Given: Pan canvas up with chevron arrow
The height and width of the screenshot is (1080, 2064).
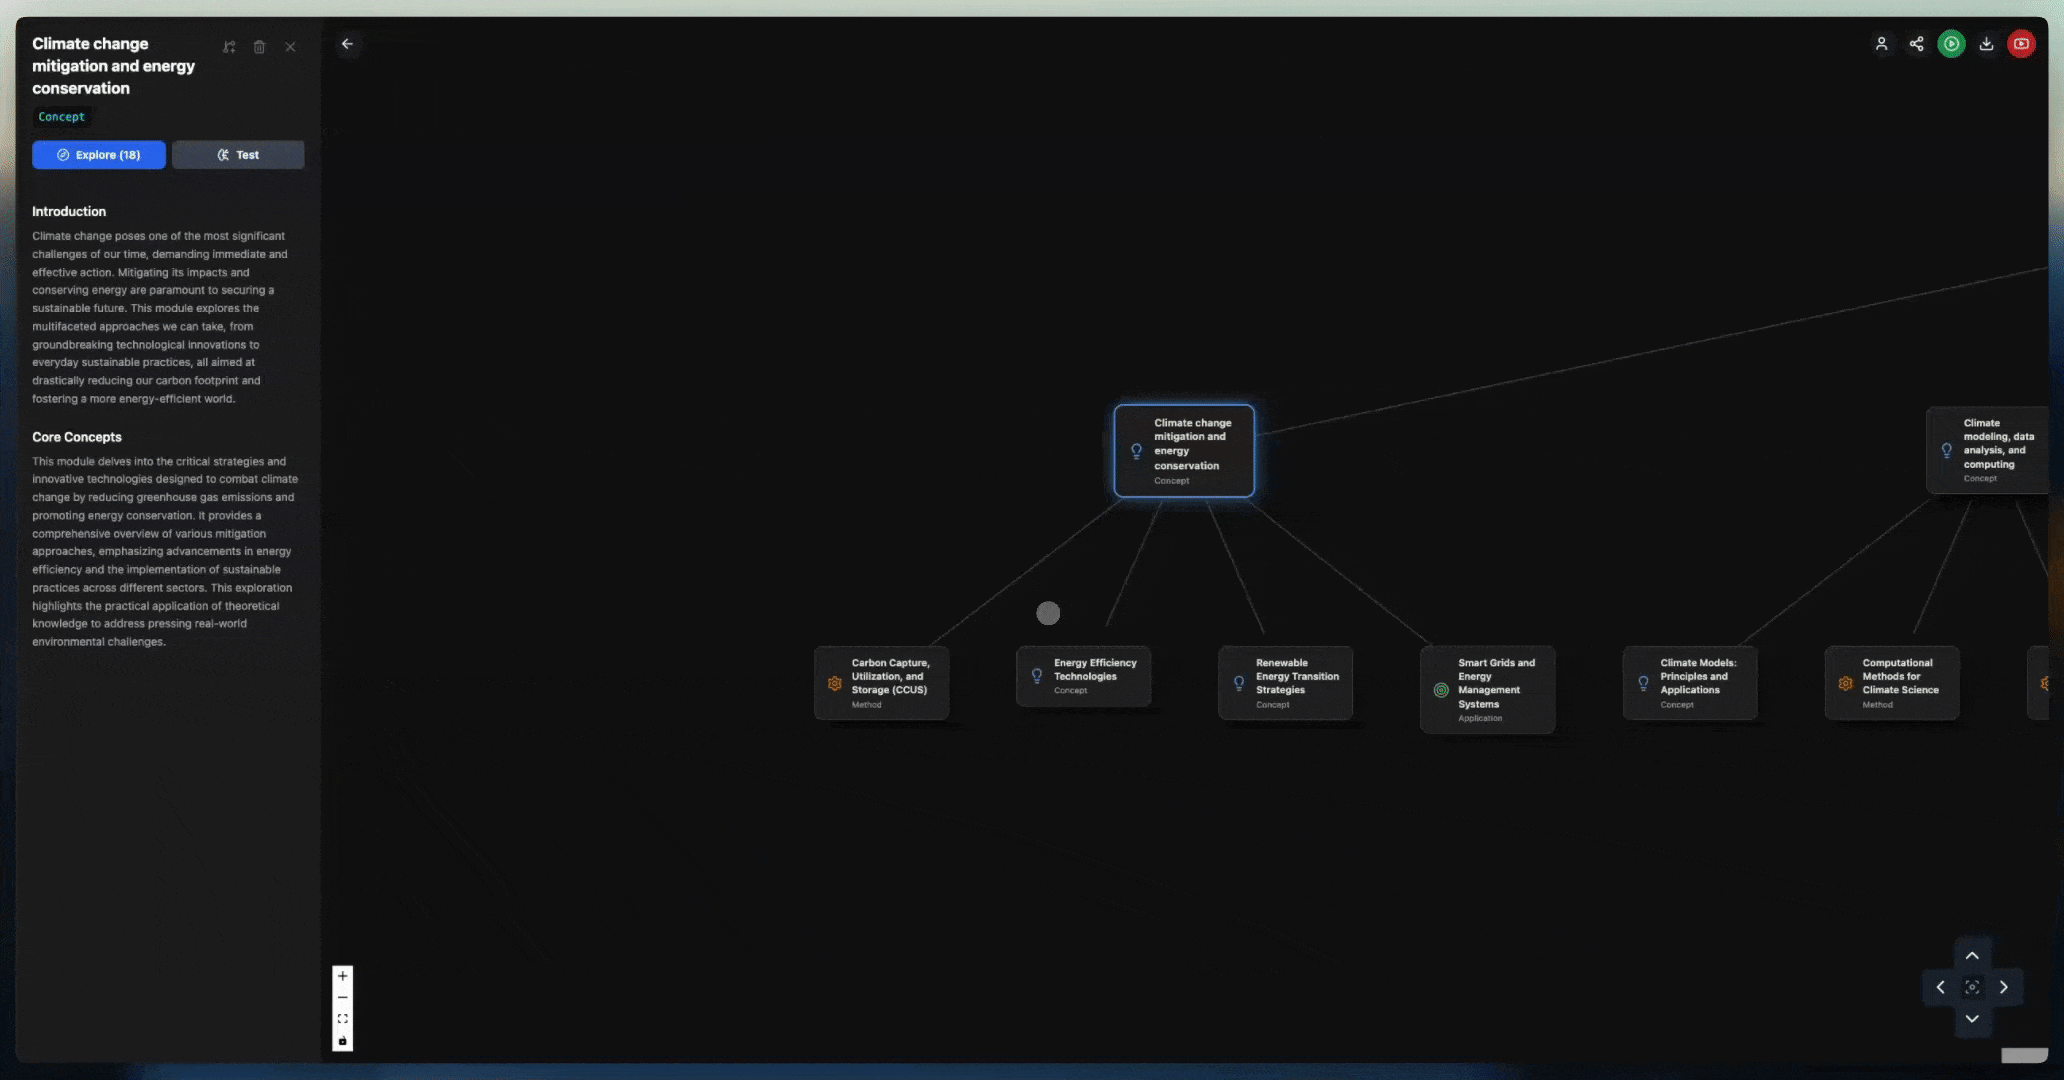Looking at the screenshot, I should [1972, 956].
